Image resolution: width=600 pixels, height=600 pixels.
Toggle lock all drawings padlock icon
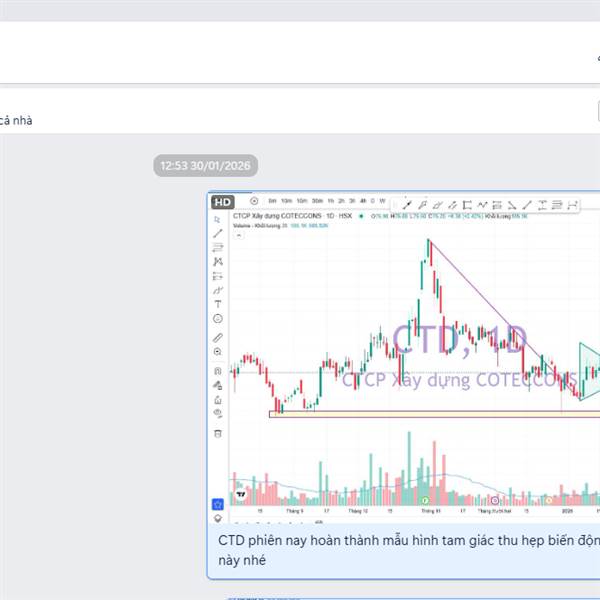click(218, 400)
